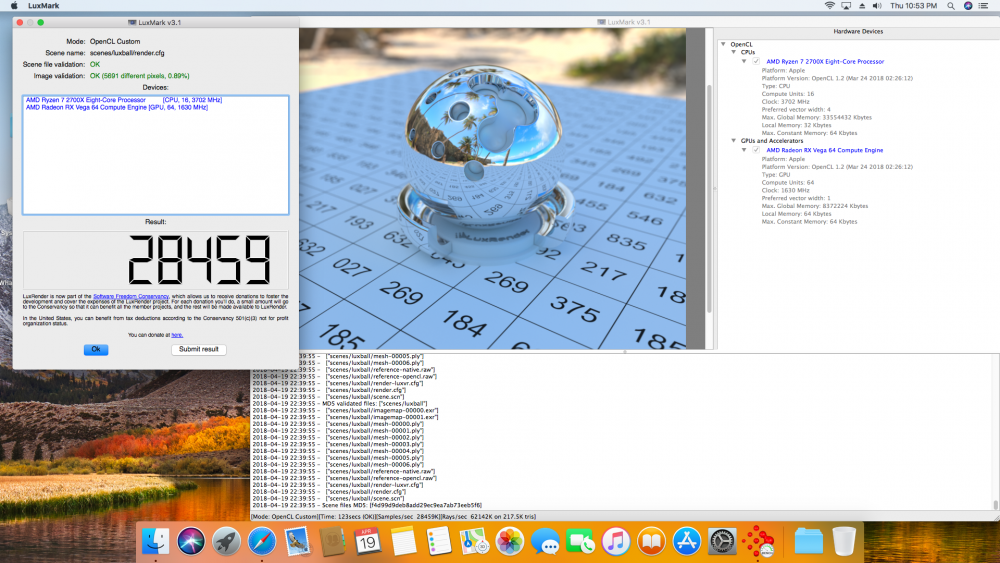Open Contacts book icon in dock
The image size is (1000, 563).
point(332,541)
